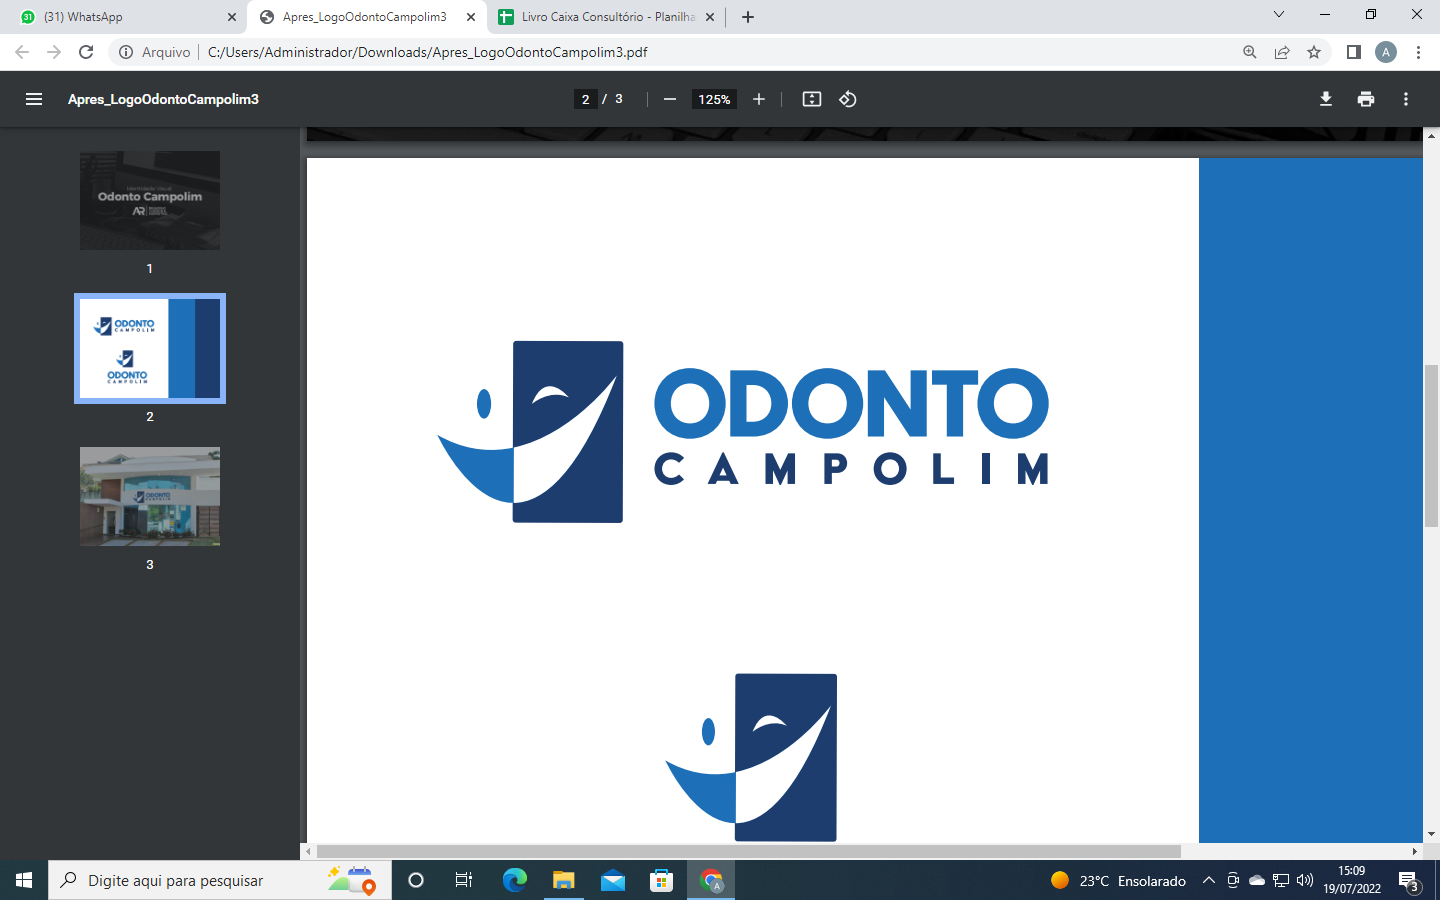Viewport: 1440px width, 900px height.
Task: Click the fit to page icon
Action: point(812,99)
